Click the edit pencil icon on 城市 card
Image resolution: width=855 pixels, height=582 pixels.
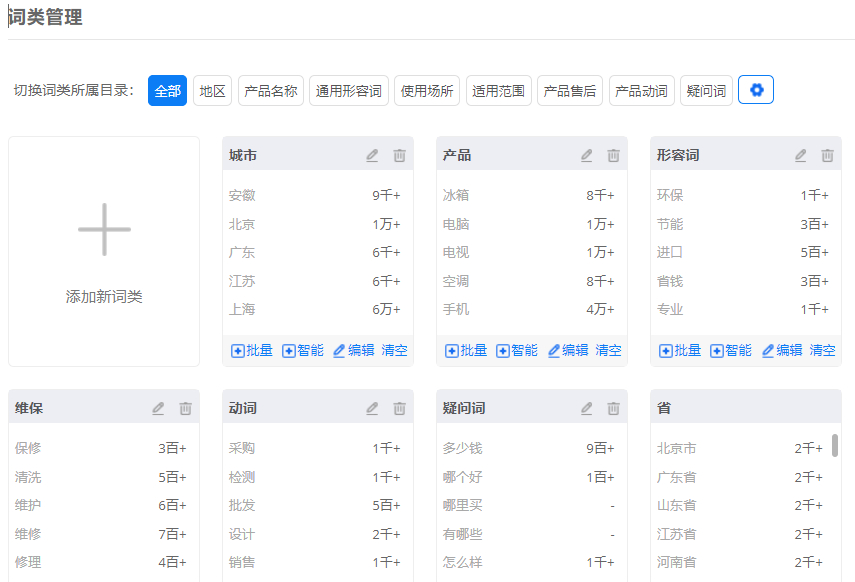[372, 155]
